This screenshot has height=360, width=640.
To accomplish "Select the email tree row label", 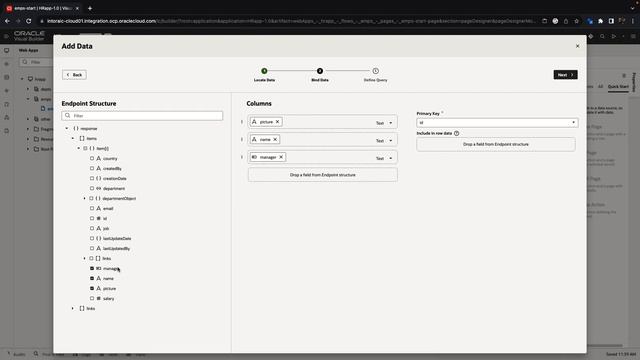I will 108,209.
